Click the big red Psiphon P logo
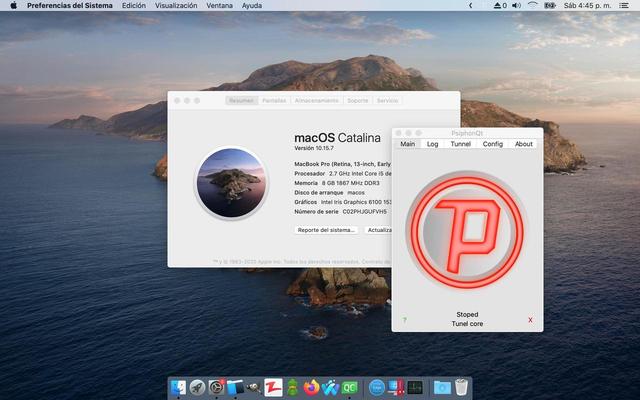Viewport: 640px width, 400px height. tap(467, 230)
